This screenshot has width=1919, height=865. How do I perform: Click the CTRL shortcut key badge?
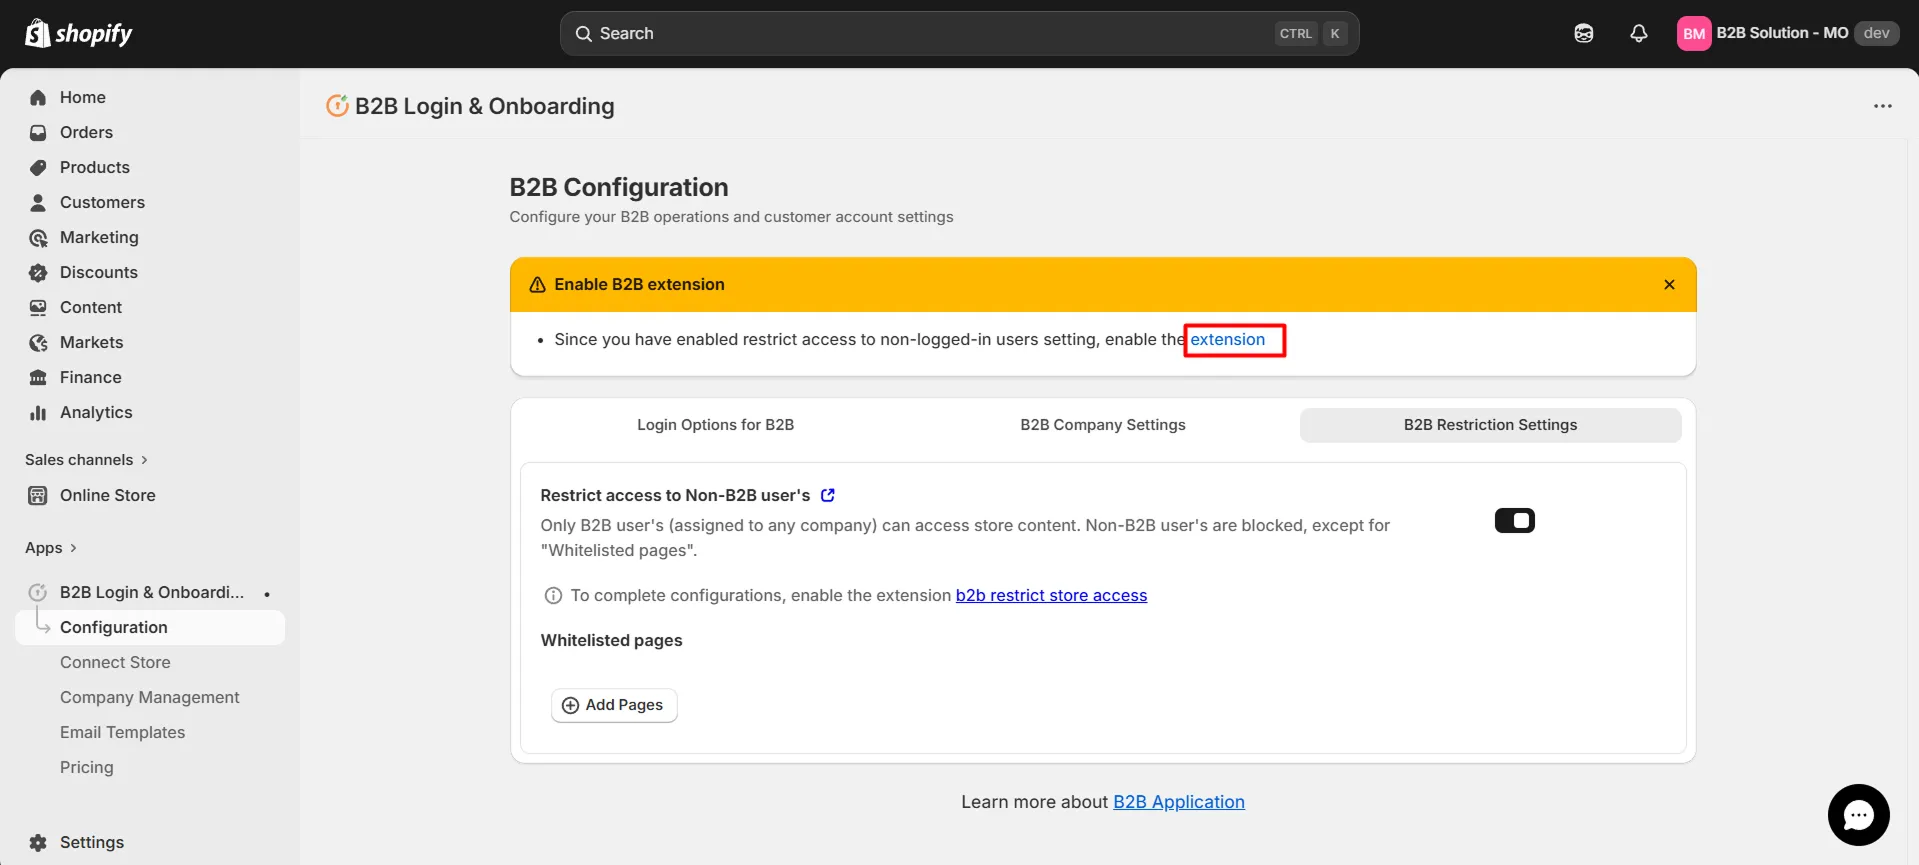[x=1296, y=33]
